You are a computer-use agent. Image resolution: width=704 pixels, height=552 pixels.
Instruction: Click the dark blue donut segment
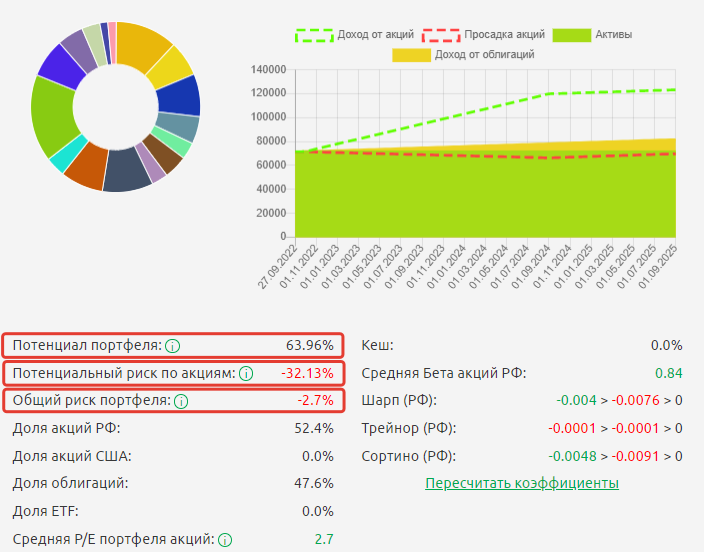[x=181, y=95]
